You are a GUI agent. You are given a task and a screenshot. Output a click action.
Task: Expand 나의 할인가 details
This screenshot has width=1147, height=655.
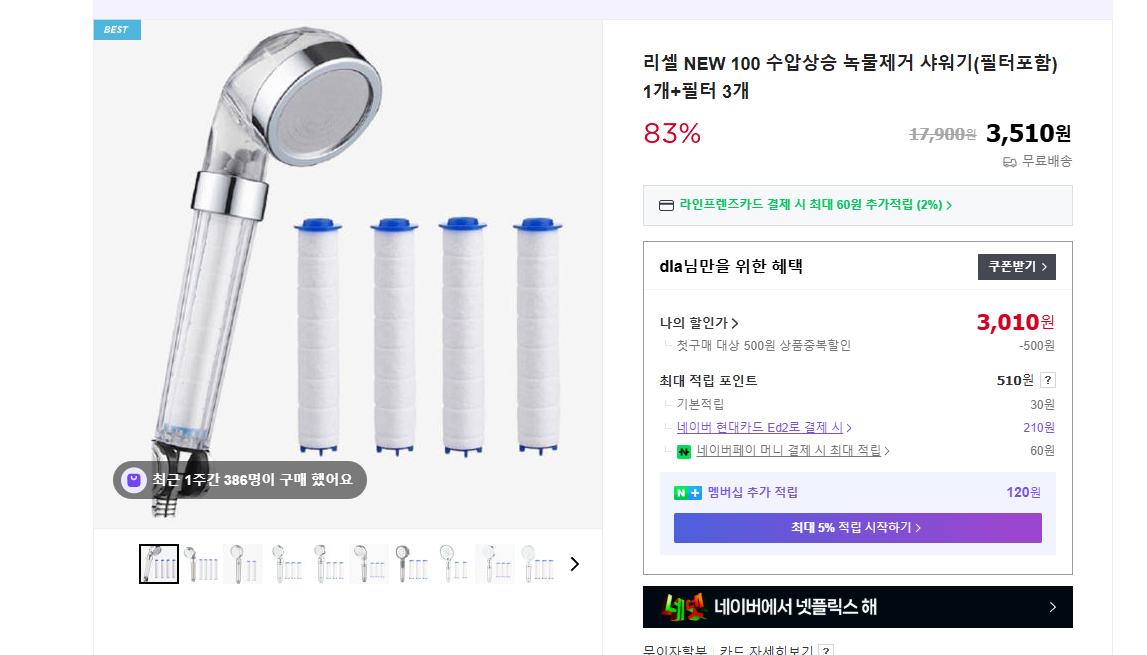(x=699, y=323)
